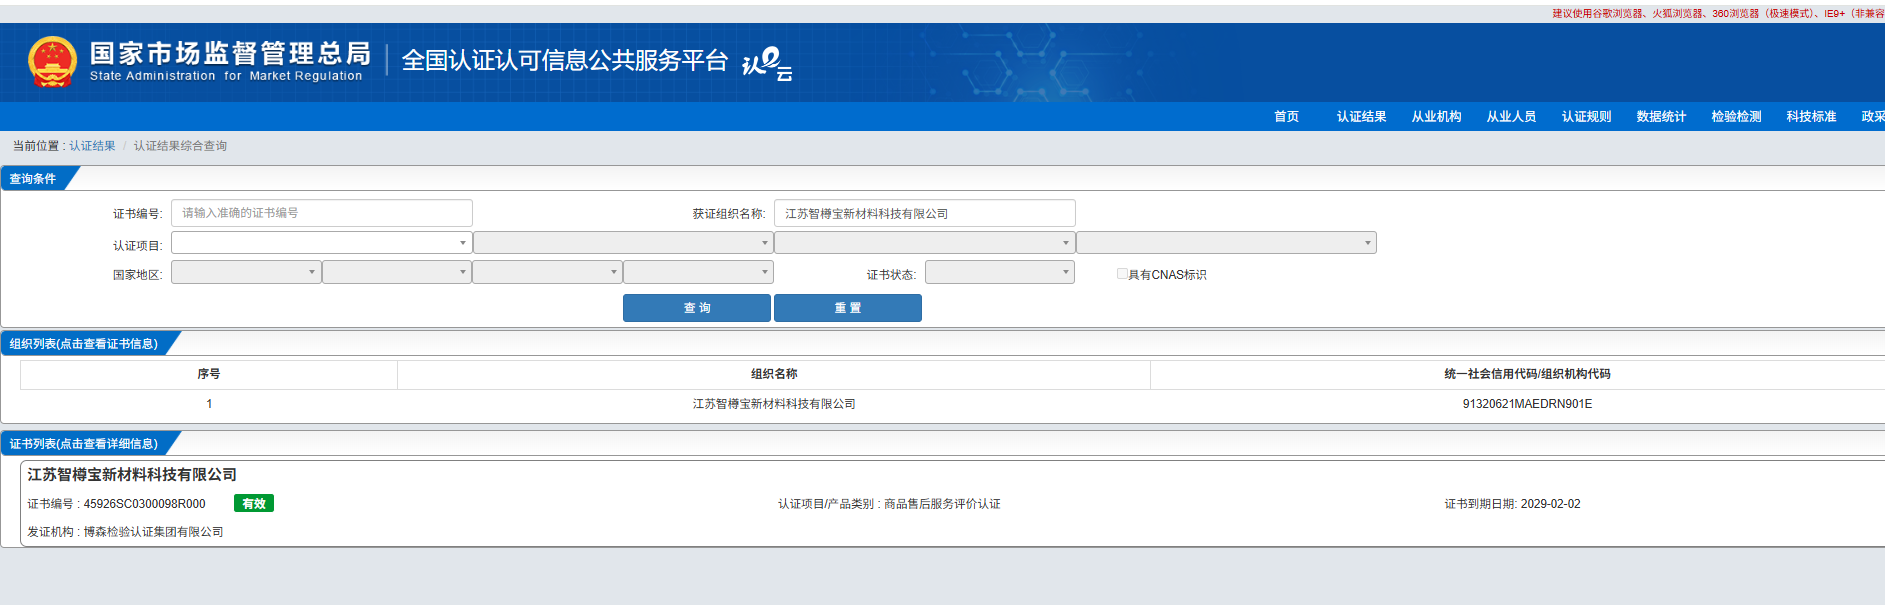Toggle the 具有CNAS标识 checkbox
Viewport: 1885px width, 605px height.
[1122, 273]
